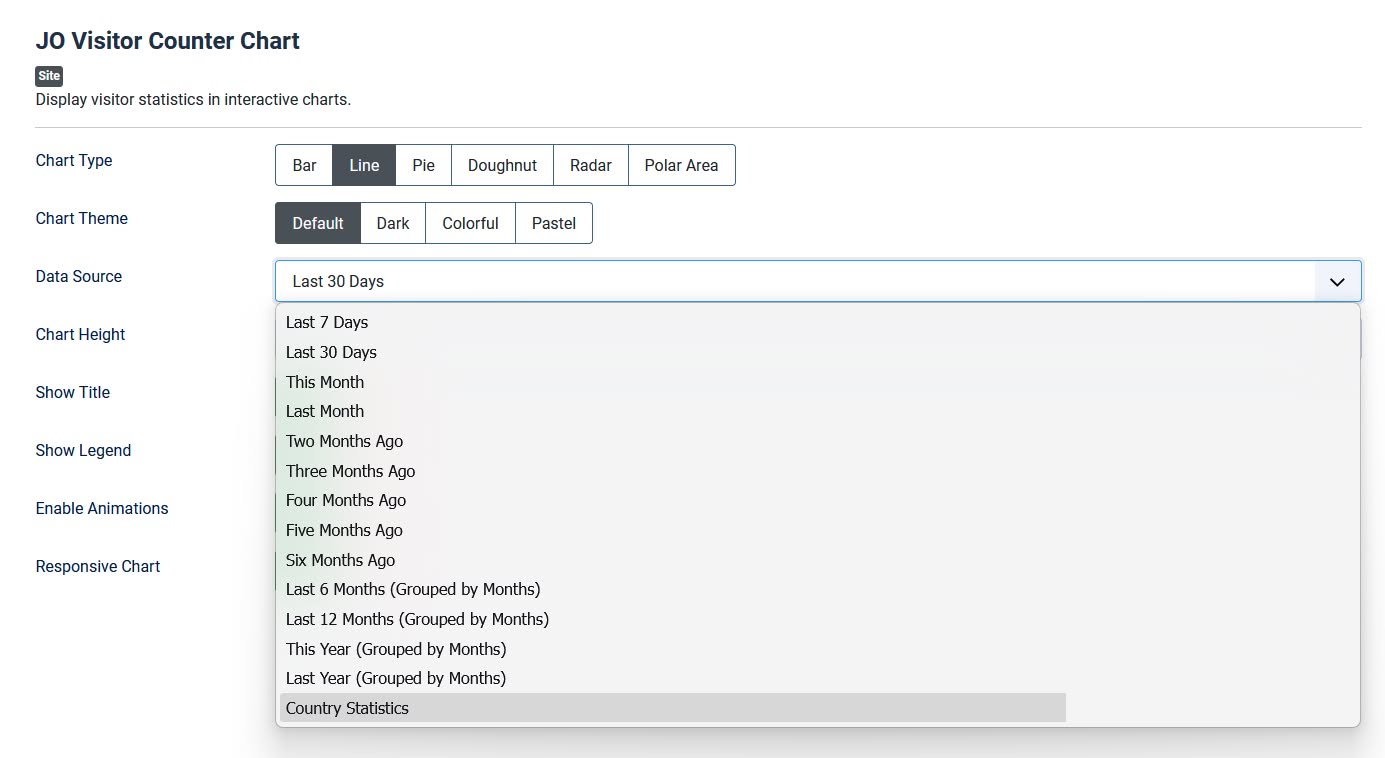Pick the Radar chart type
Viewport: 1385px width, 758px height.
pos(590,165)
